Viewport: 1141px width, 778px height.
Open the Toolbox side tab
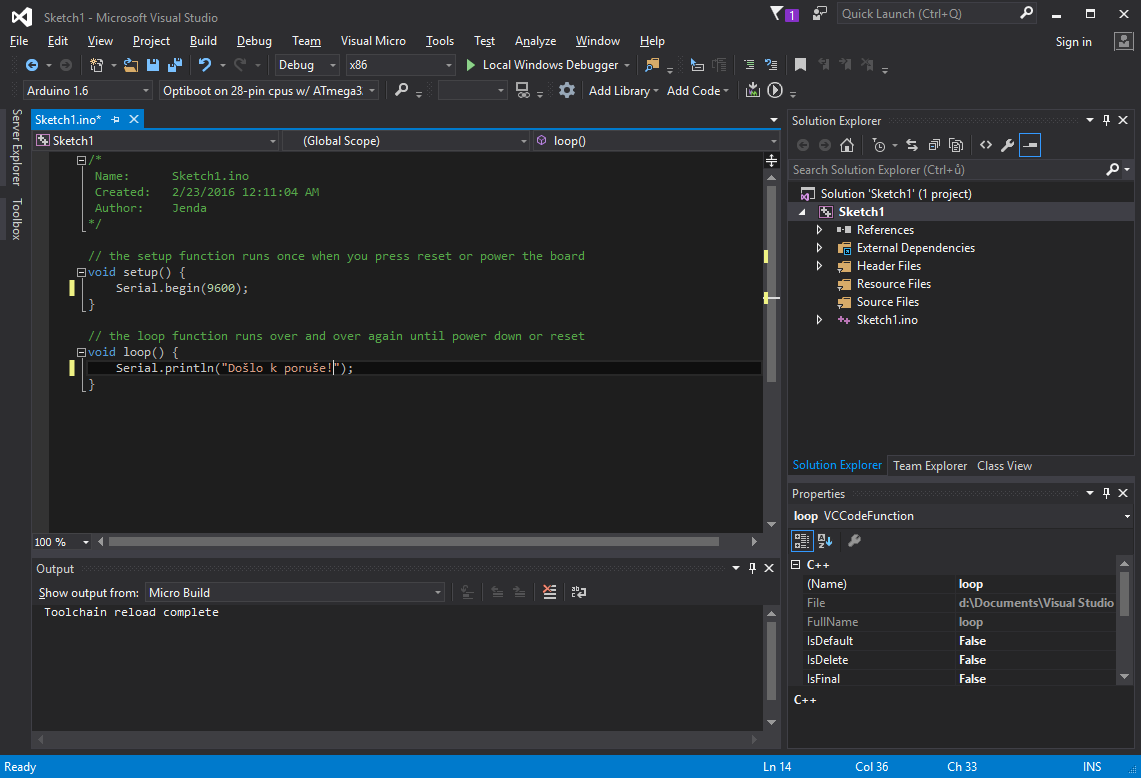pos(16,219)
